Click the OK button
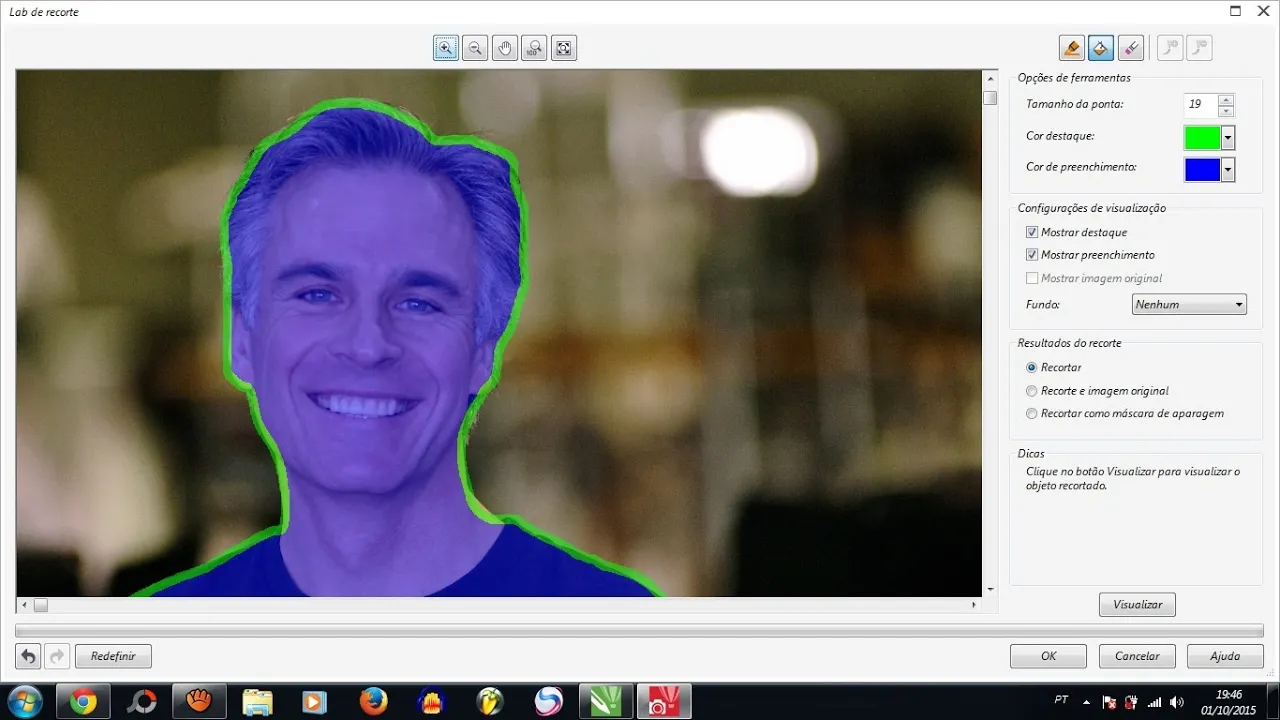 point(1048,656)
